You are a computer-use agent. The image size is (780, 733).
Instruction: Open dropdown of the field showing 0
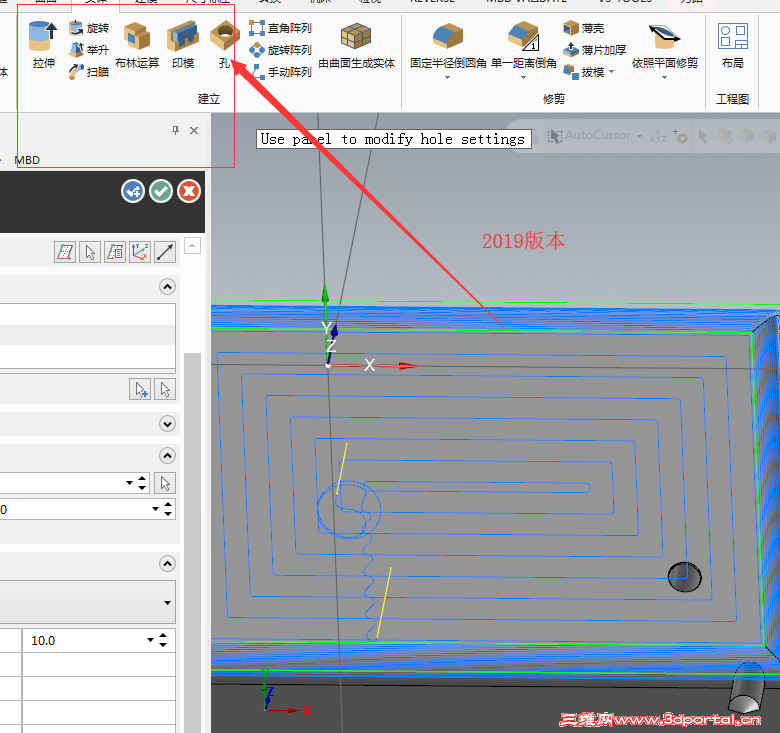point(155,509)
